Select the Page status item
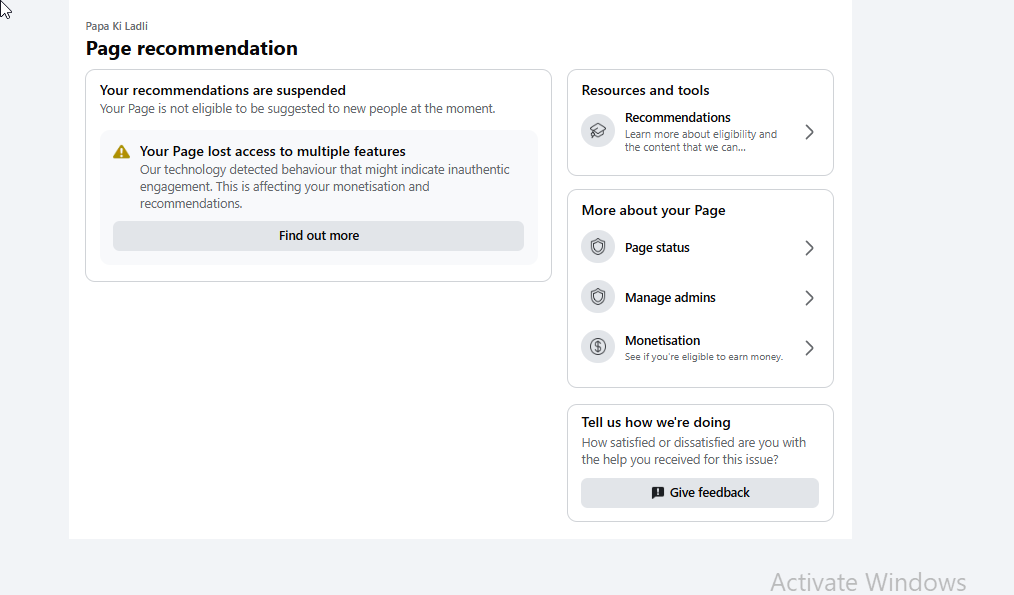The image size is (1014, 595). click(700, 248)
